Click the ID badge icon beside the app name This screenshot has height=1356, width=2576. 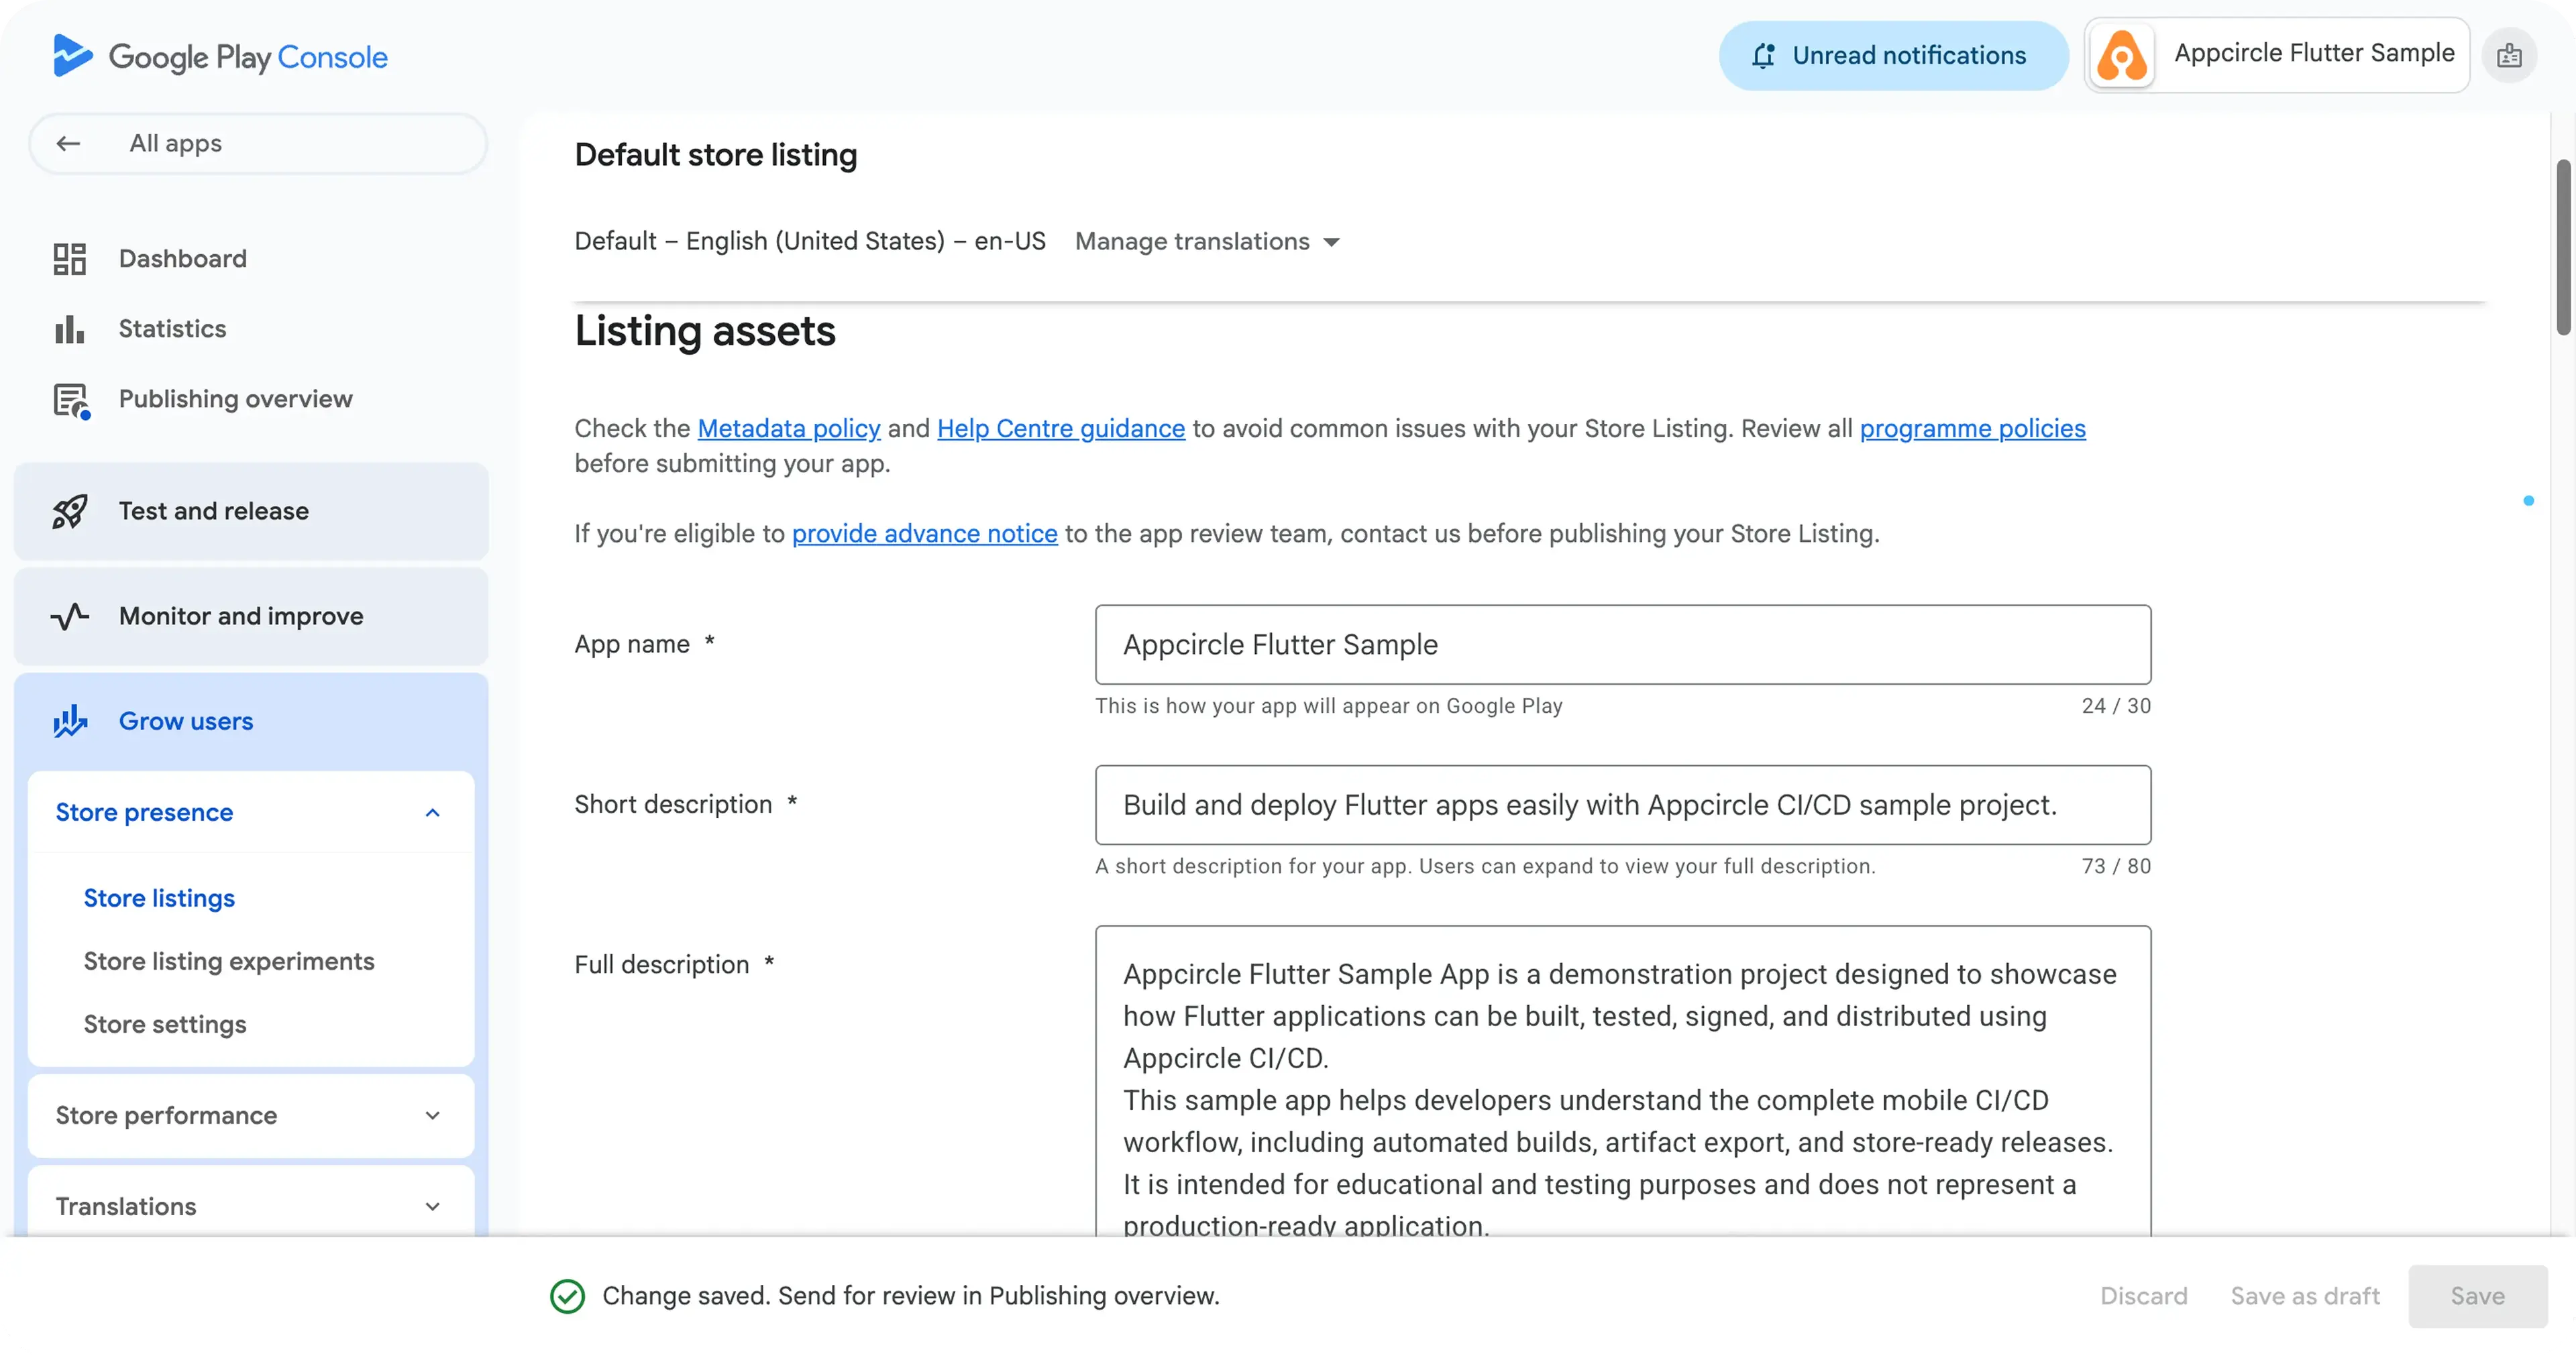(x=2510, y=55)
